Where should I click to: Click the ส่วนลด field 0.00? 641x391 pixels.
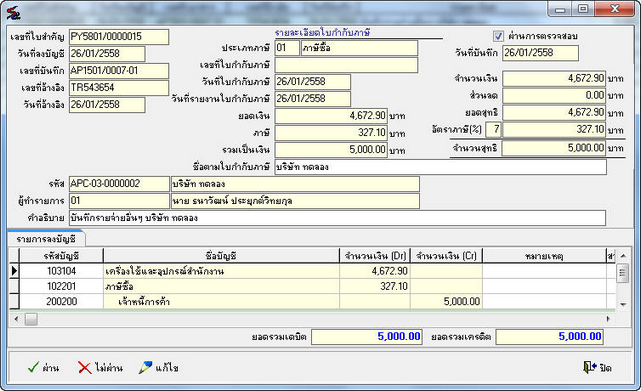(554, 96)
